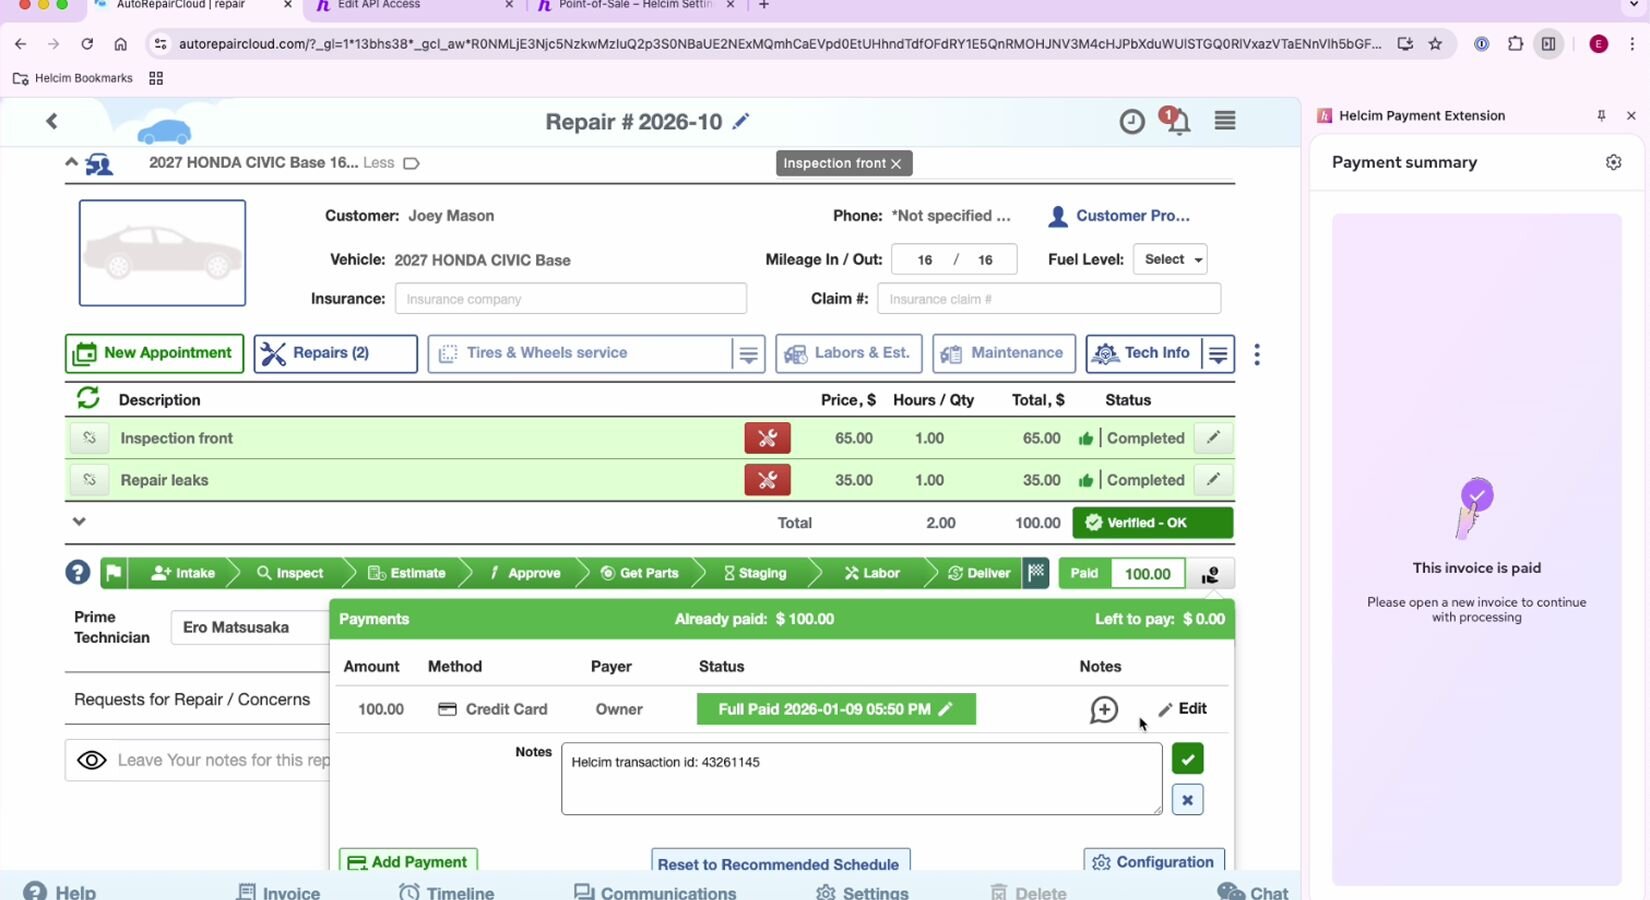Click the green refresh icon by Description
Screen dimensions: 1650x900
88,398
